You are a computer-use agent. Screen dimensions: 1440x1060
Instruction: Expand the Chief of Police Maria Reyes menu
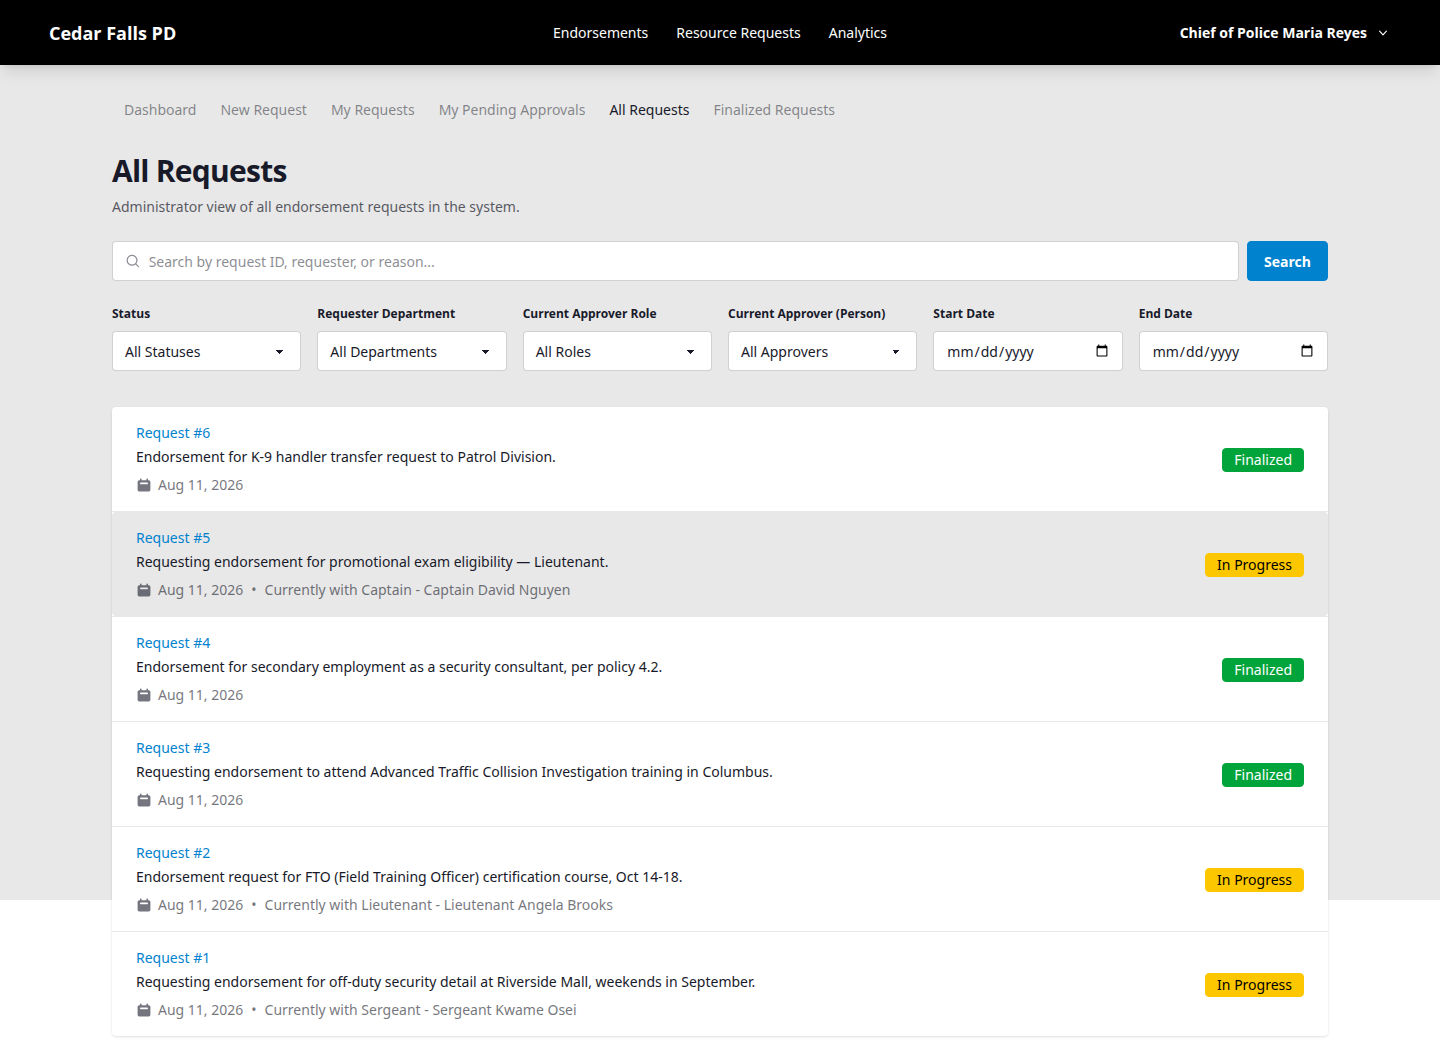tap(1284, 33)
